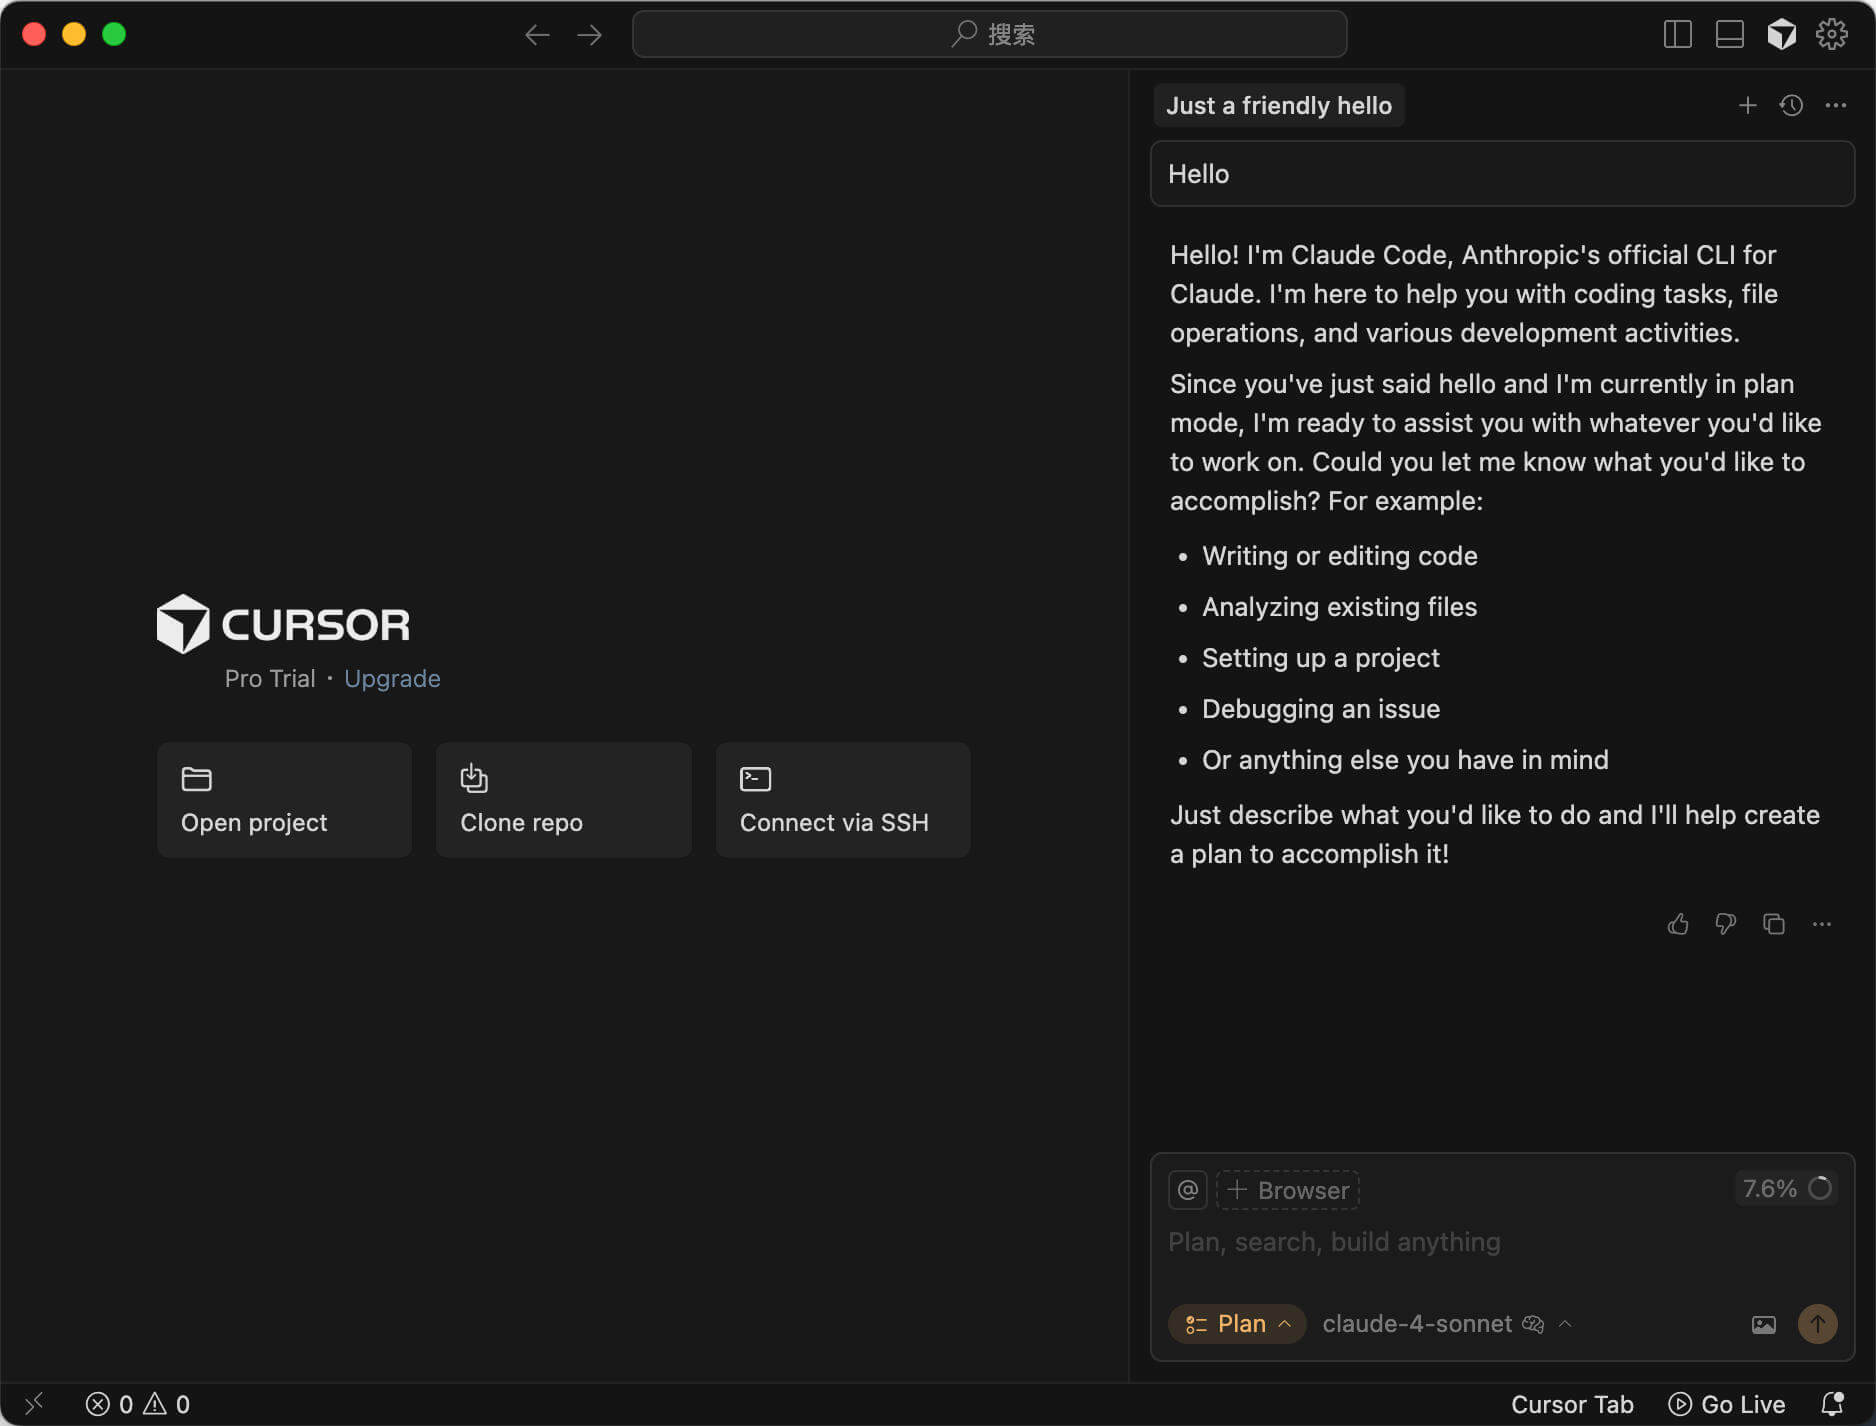Click the Open project button
The height and width of the screenshot is (1426, 1876).
point(284,799)
